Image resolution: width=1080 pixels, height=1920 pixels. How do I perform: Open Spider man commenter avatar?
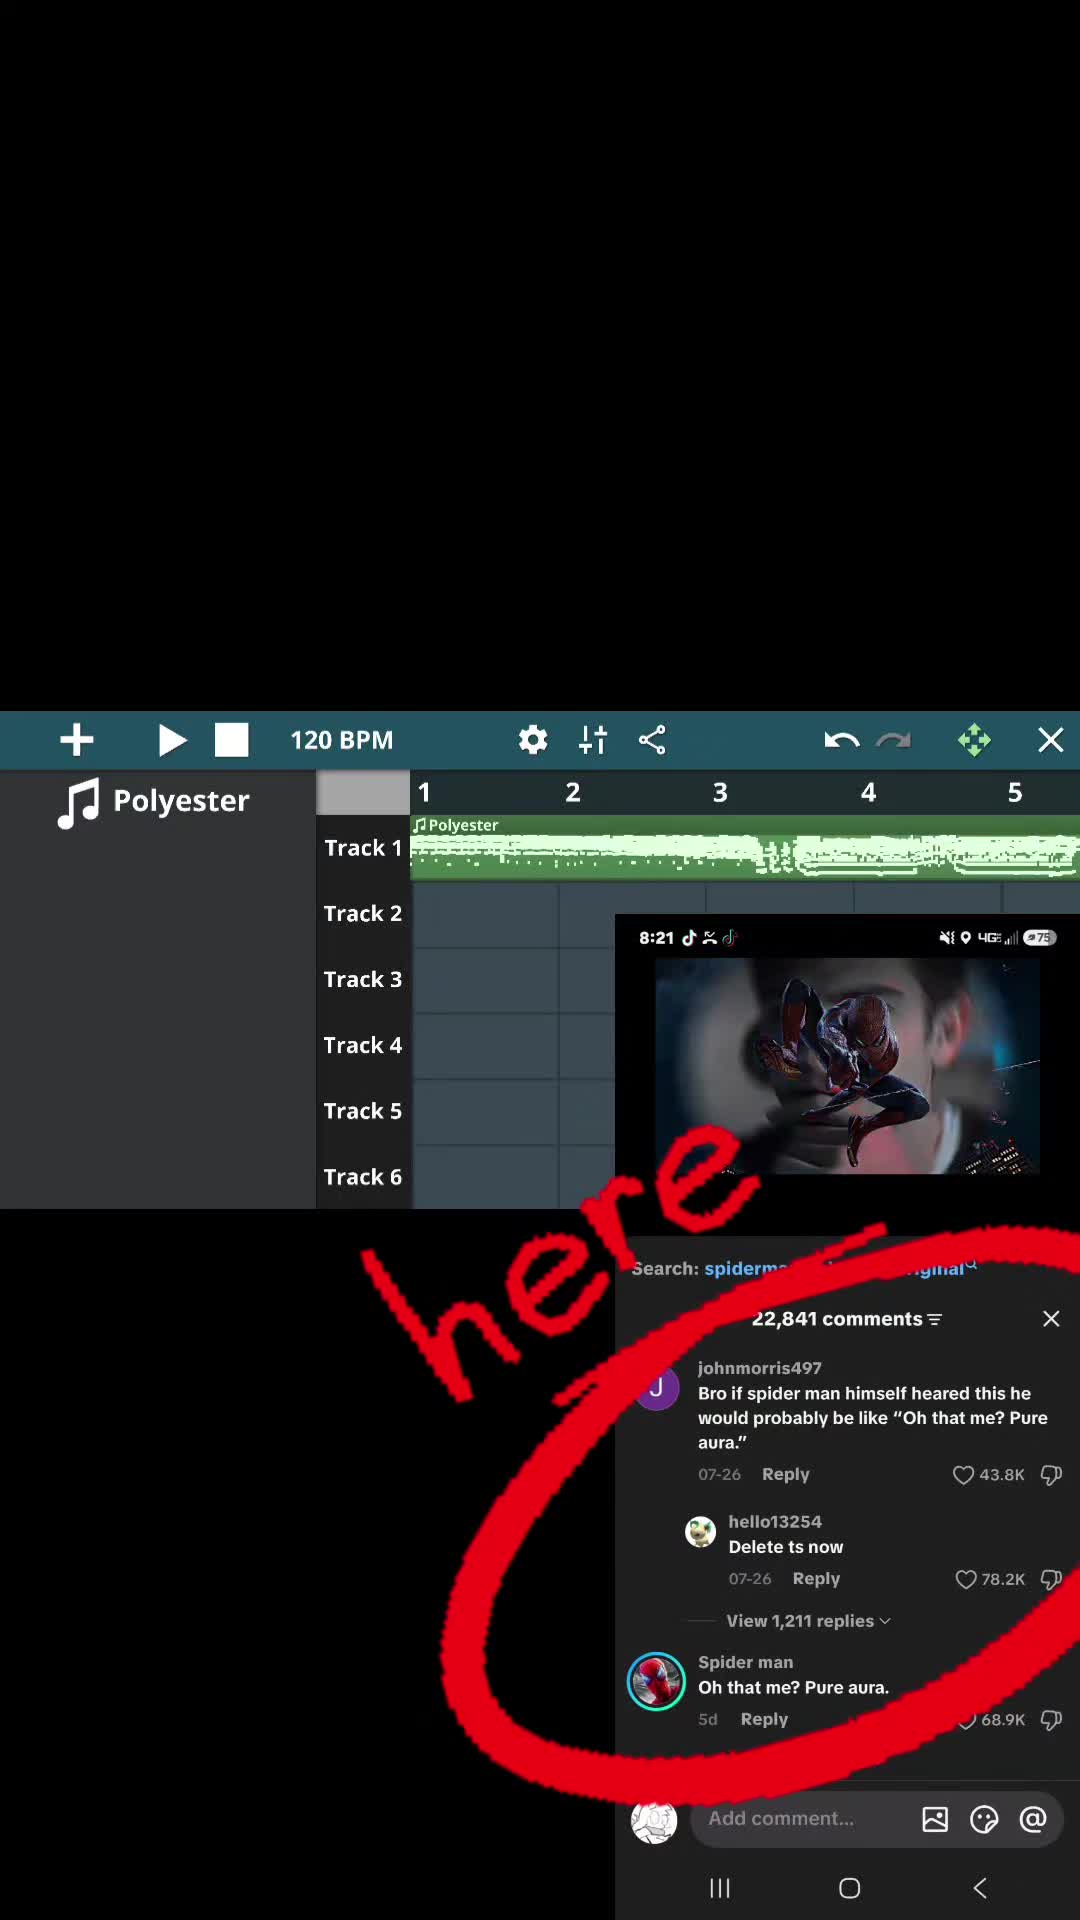[656, 1682]
